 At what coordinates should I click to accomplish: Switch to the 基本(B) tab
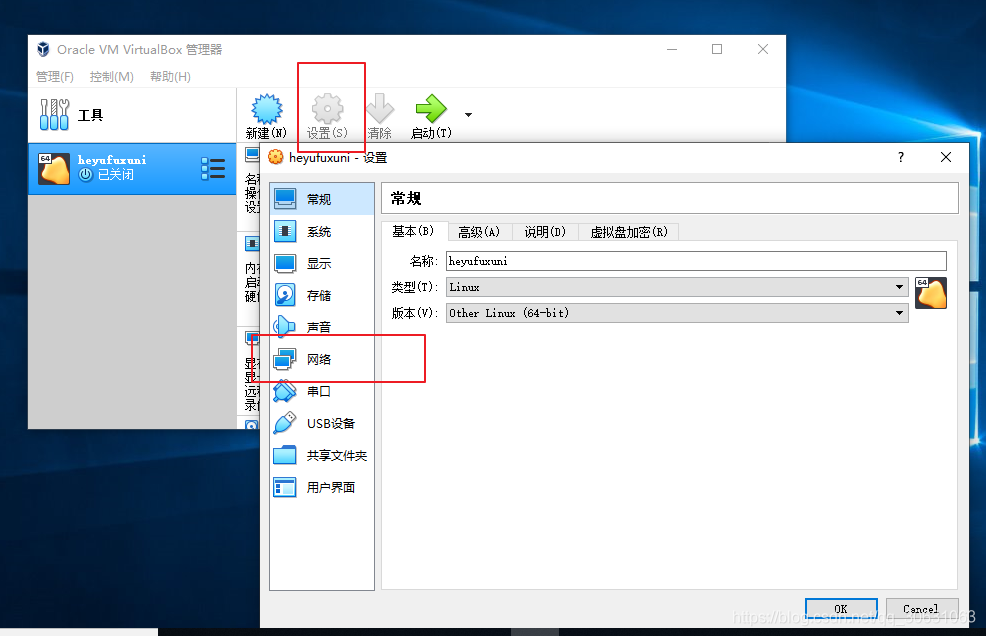pyautogui.click(x=414, y=231)
